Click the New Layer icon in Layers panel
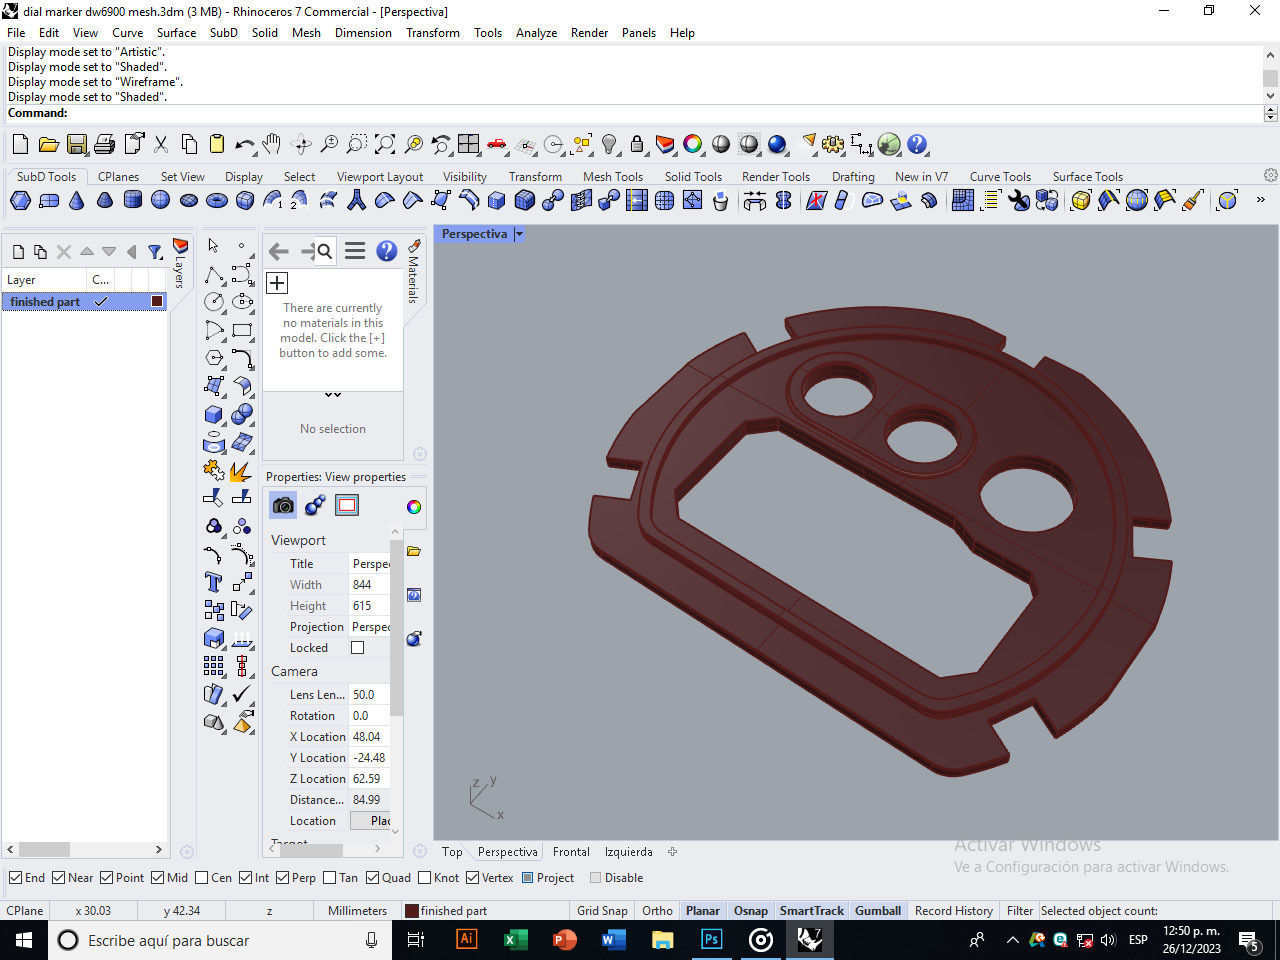 click(x=18, y=251)
